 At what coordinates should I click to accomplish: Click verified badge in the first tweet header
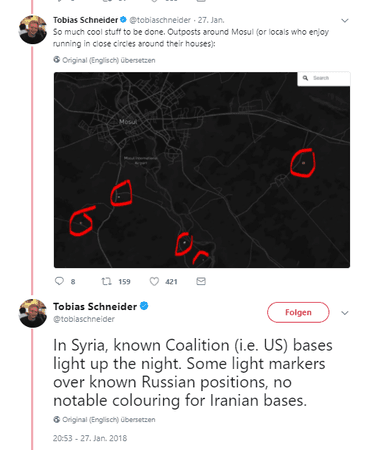click(x=123, y=20)
